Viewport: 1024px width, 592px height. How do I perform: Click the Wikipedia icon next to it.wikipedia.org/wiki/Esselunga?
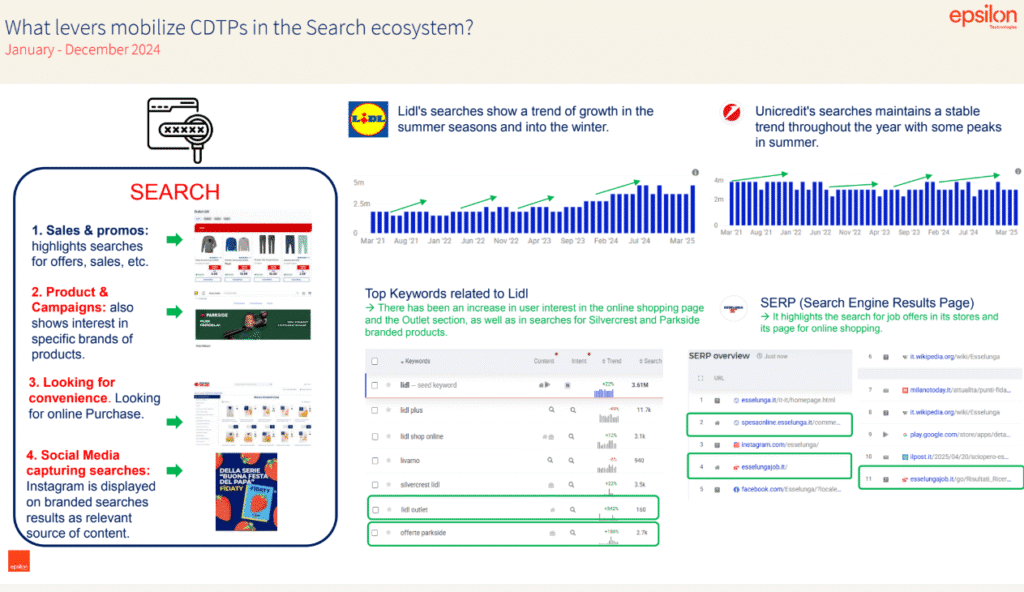point(907,356)
